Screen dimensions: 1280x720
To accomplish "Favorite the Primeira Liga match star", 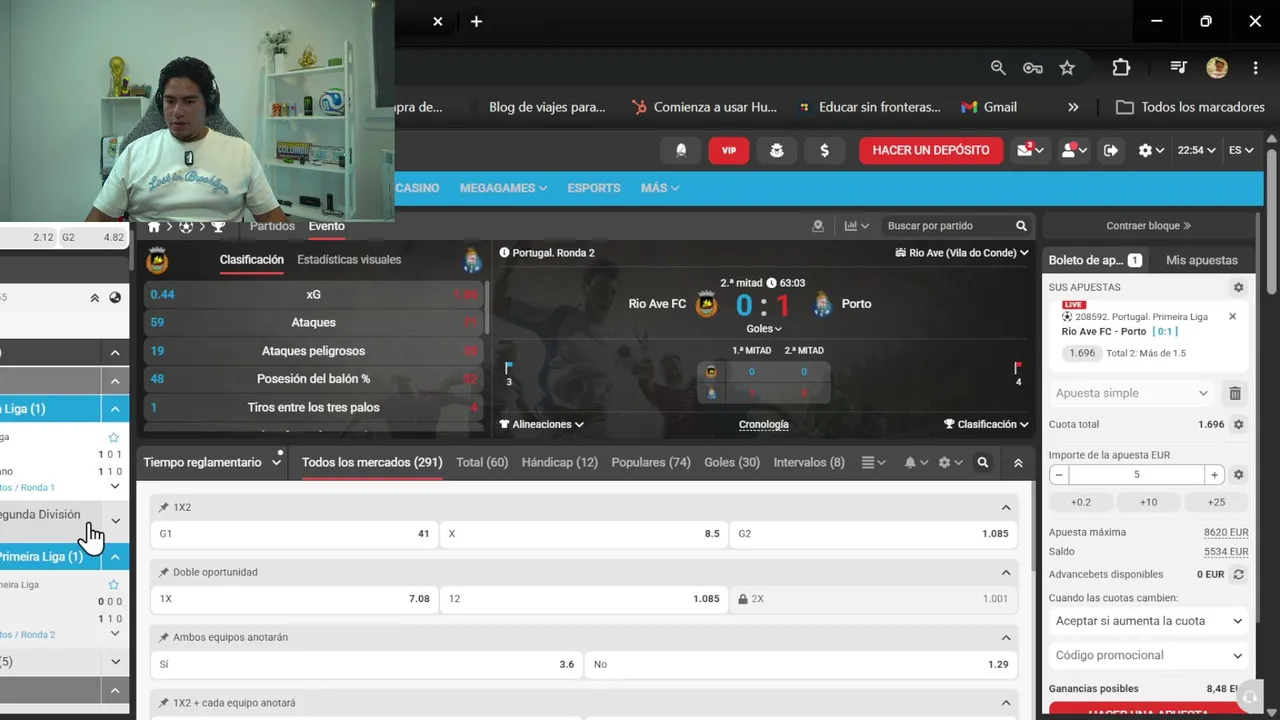I will click(113, 584).
